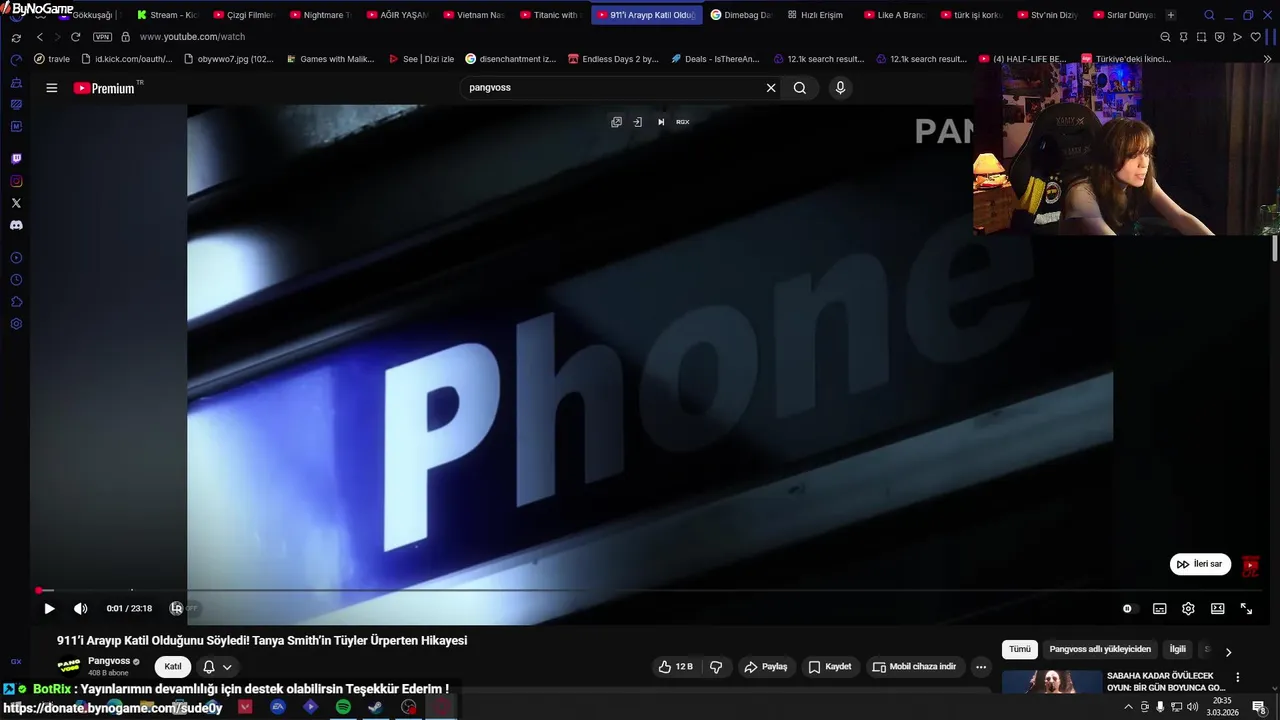Open a new browser tab with plus
1280x720 pixels.
point(1171,15)
